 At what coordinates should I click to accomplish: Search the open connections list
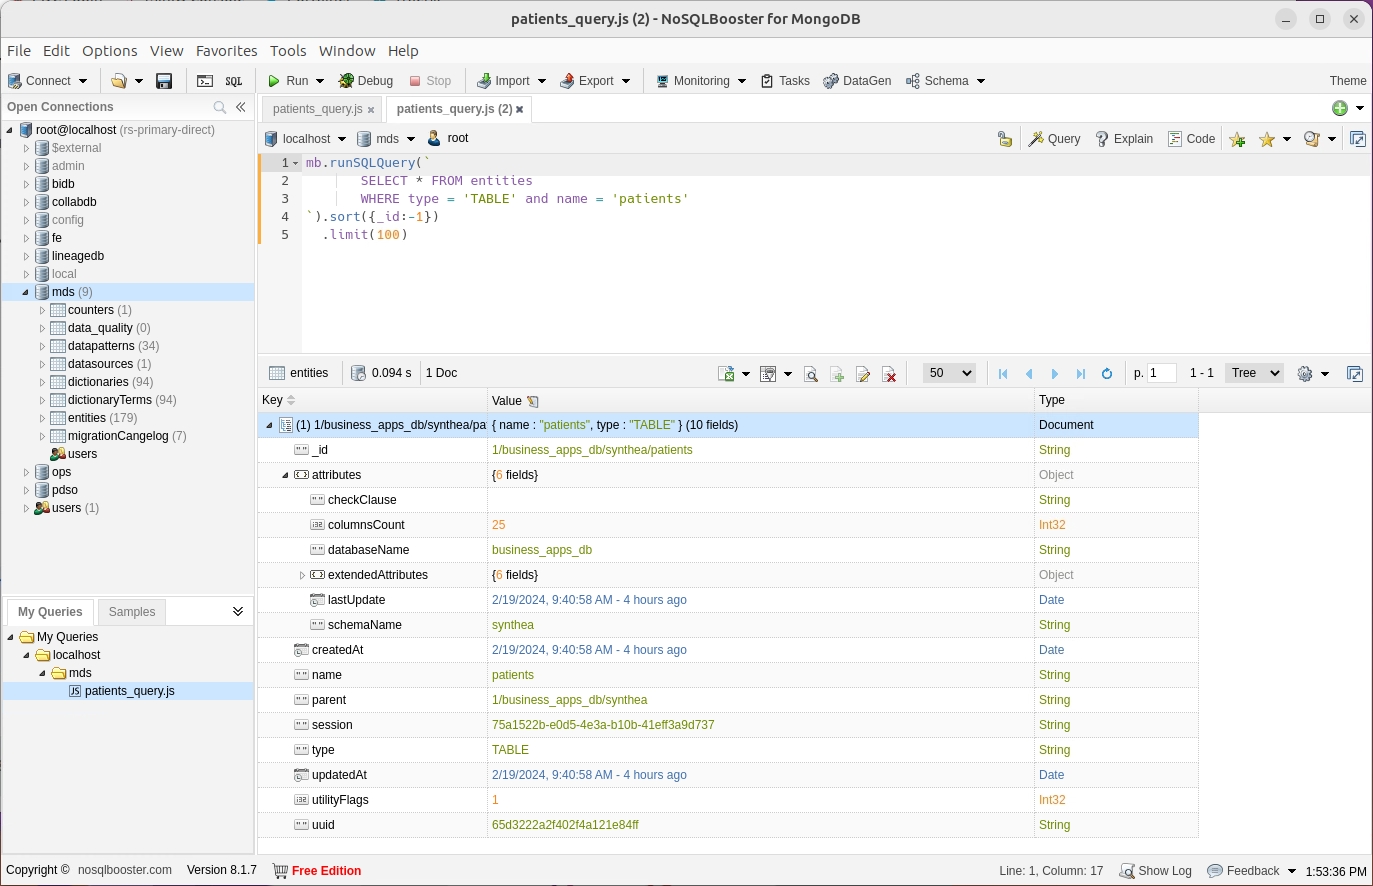pyautogui.click(x=220, y=107)
